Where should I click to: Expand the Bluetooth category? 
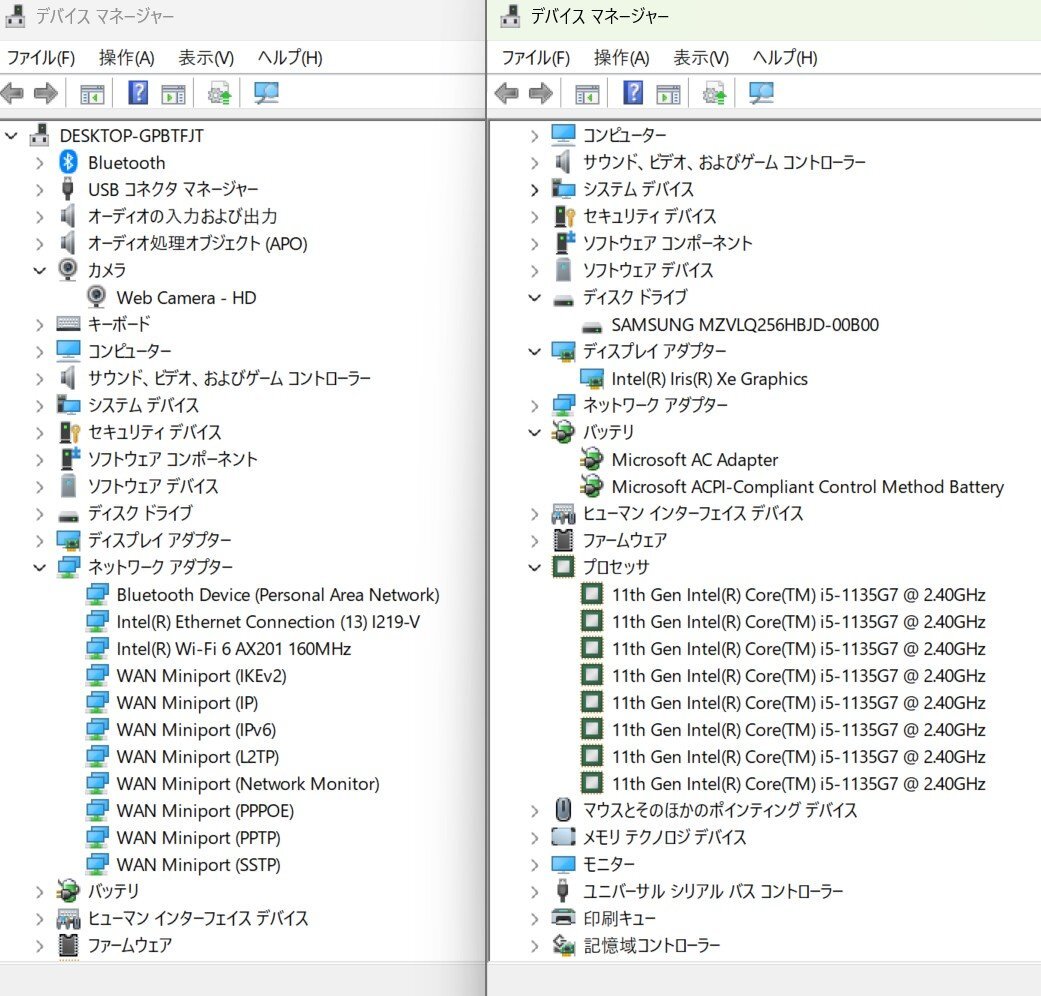[x=40, y=163]
